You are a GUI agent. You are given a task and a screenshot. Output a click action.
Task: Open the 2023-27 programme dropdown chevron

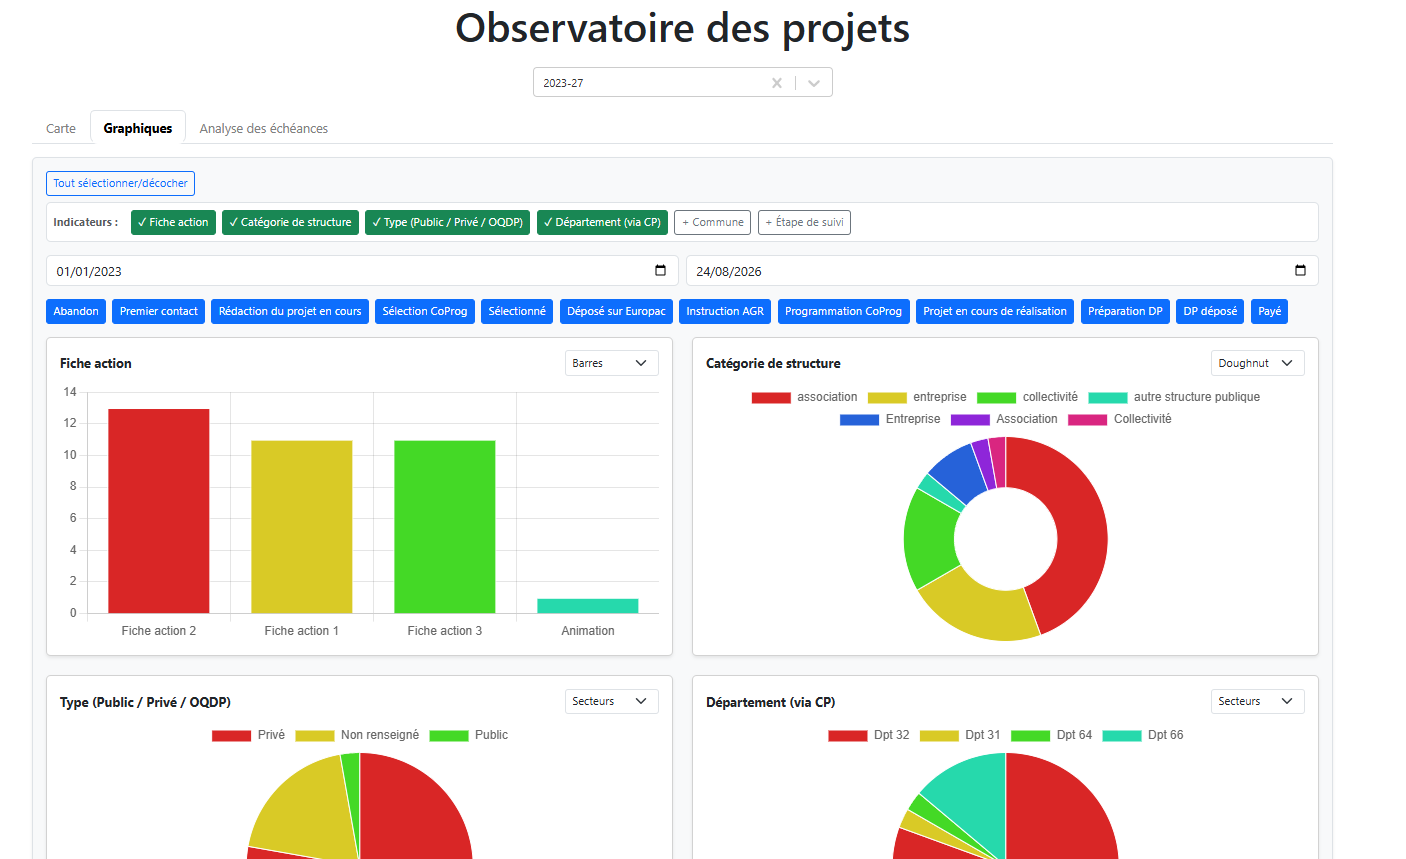[x=814, y=83]
